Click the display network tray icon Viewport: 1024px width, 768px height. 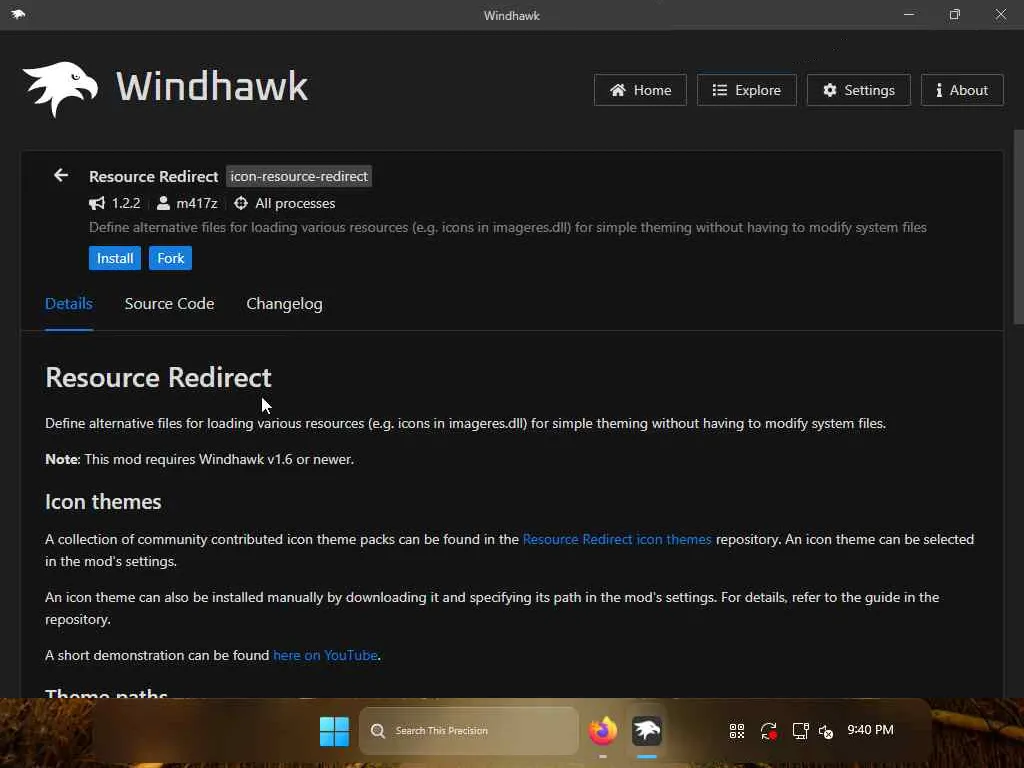coord(801,731)
